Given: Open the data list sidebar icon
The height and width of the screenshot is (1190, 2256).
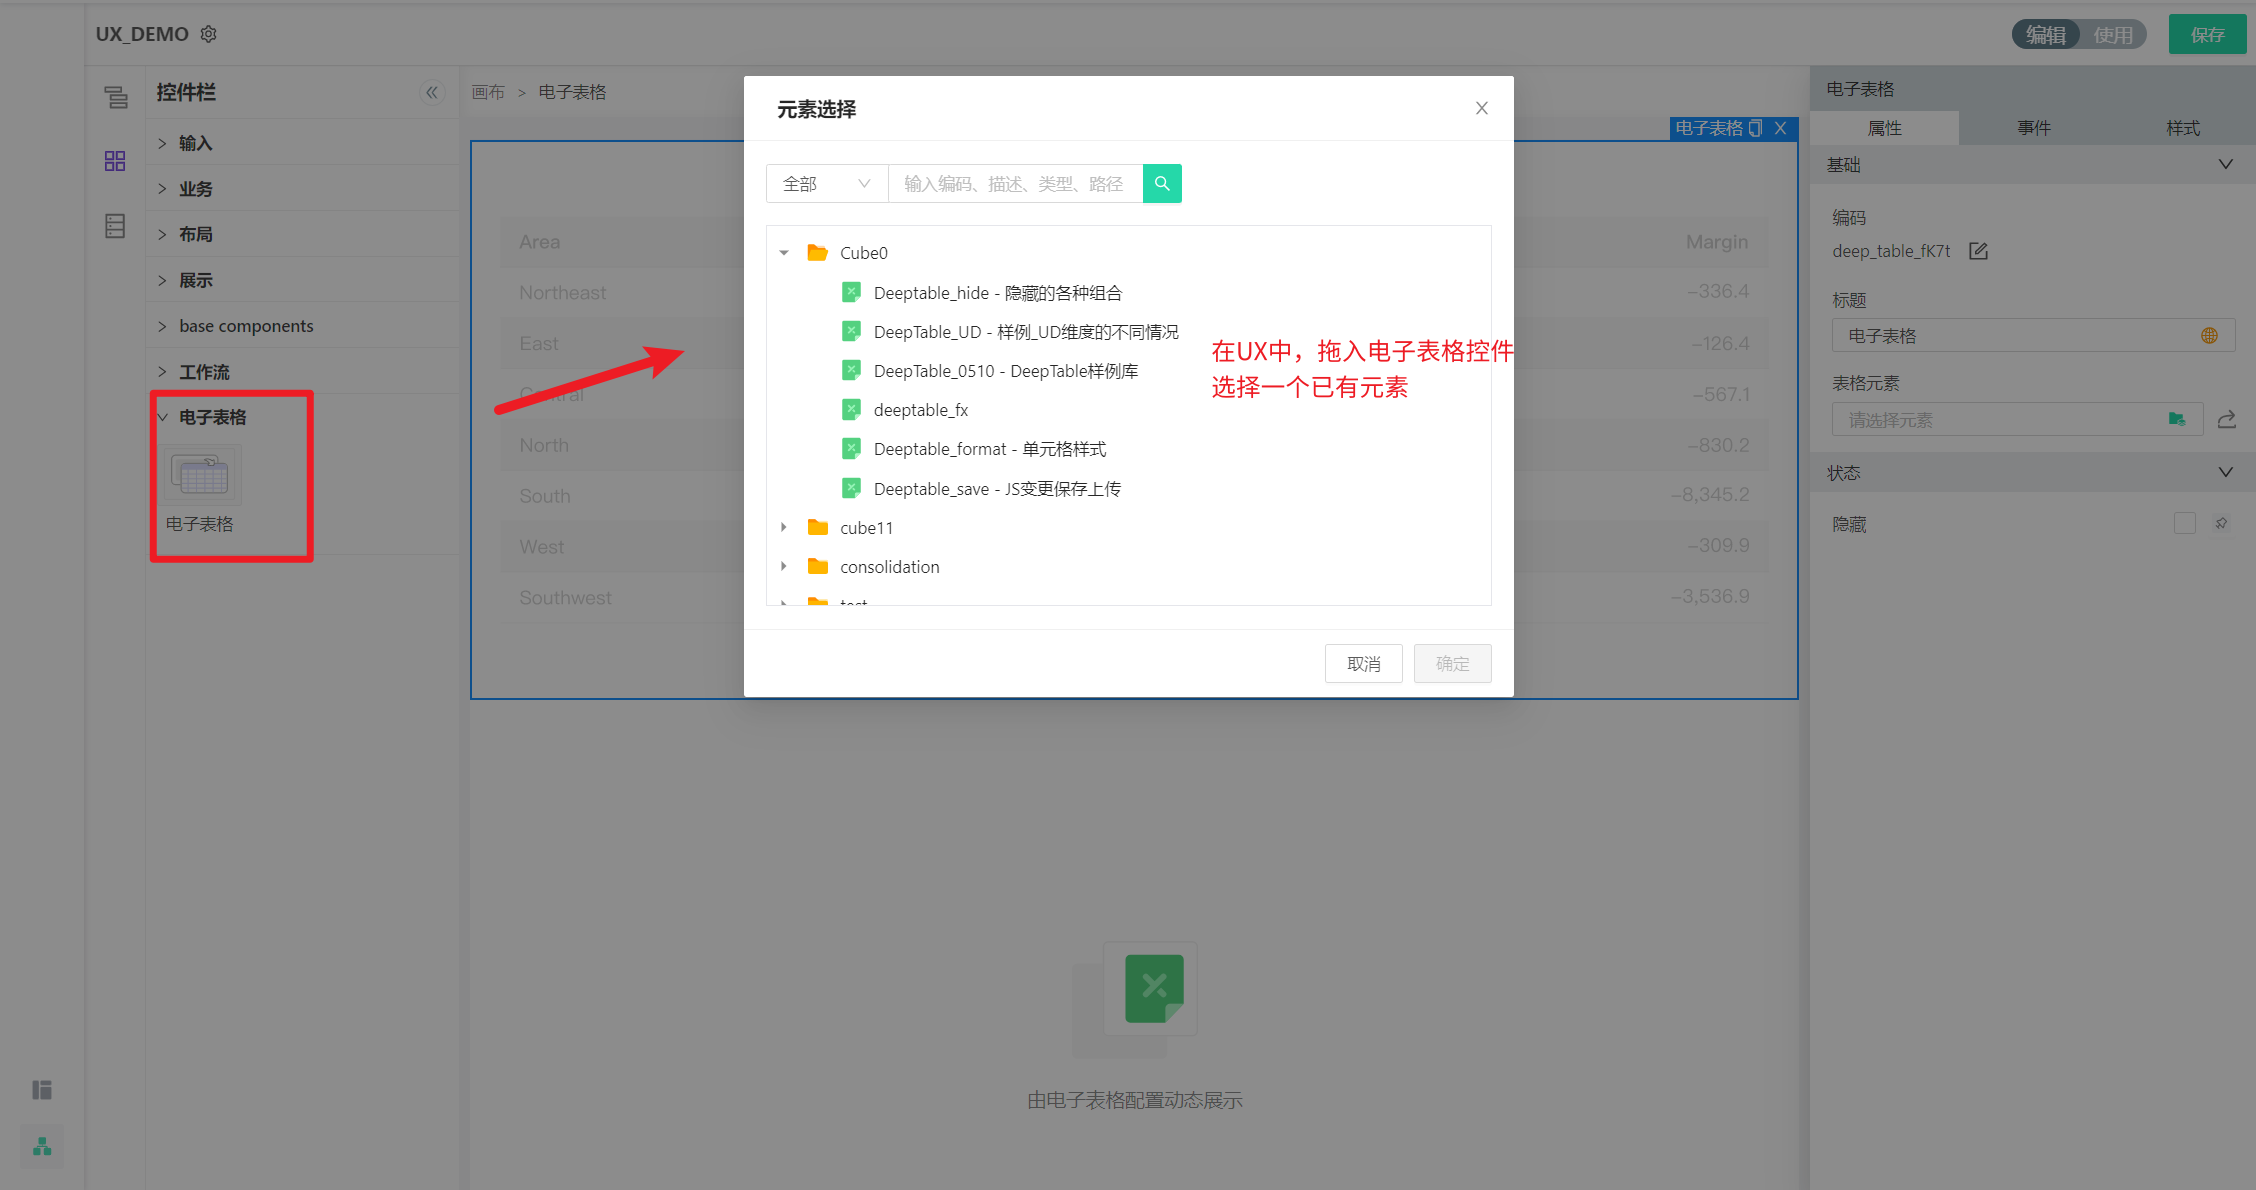Looking at the screenshot, I should point(115,226).
